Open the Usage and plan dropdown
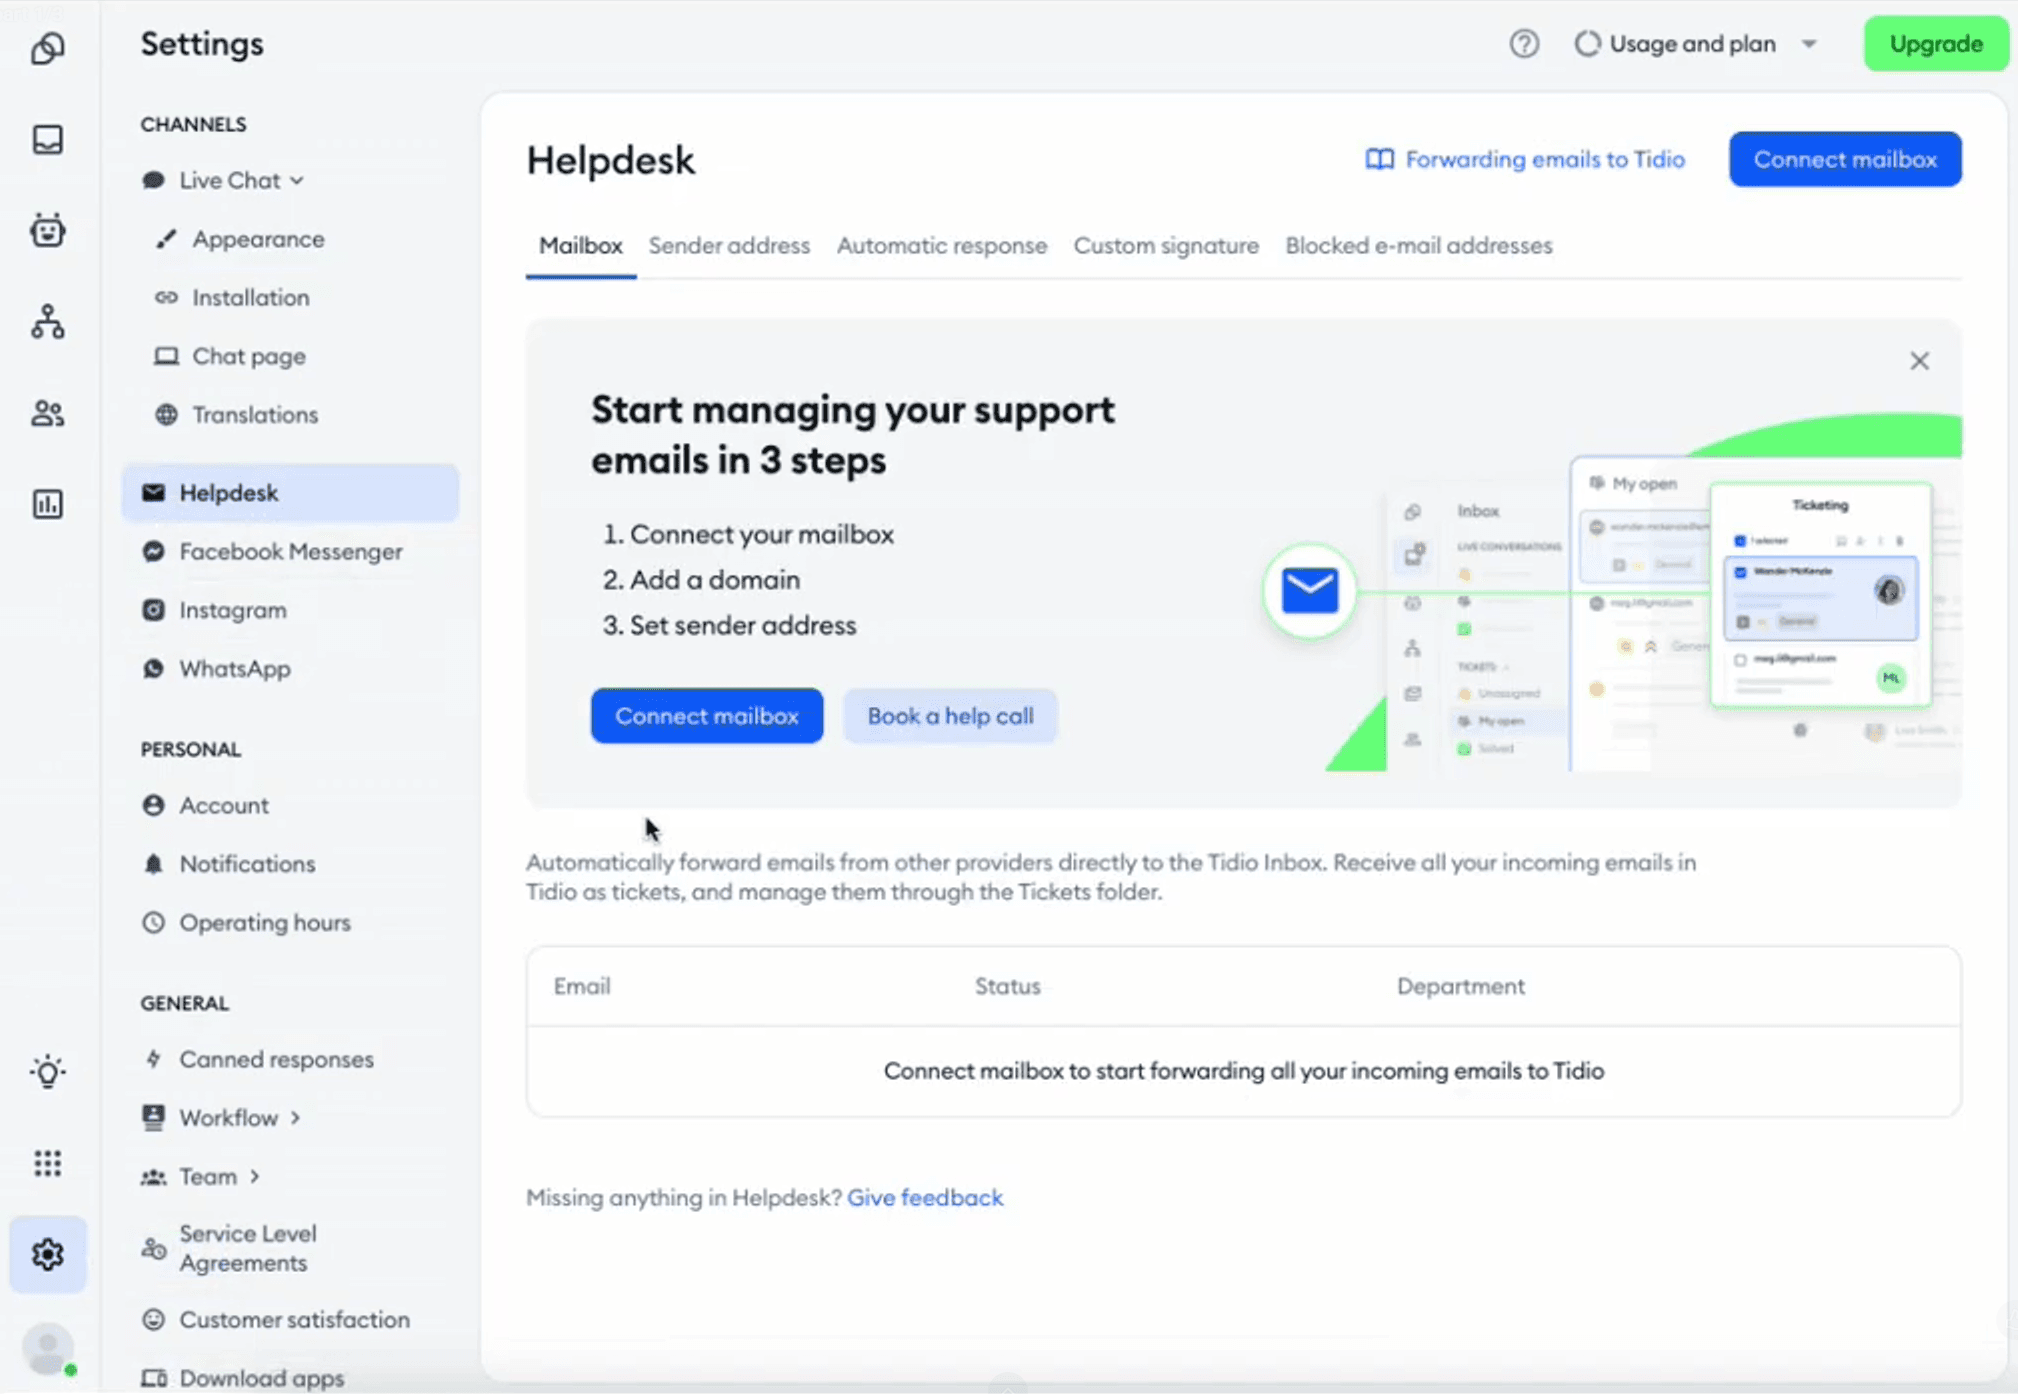Image resolution: width=2018 pixels, height=1394 pixels. point(1695,44)
